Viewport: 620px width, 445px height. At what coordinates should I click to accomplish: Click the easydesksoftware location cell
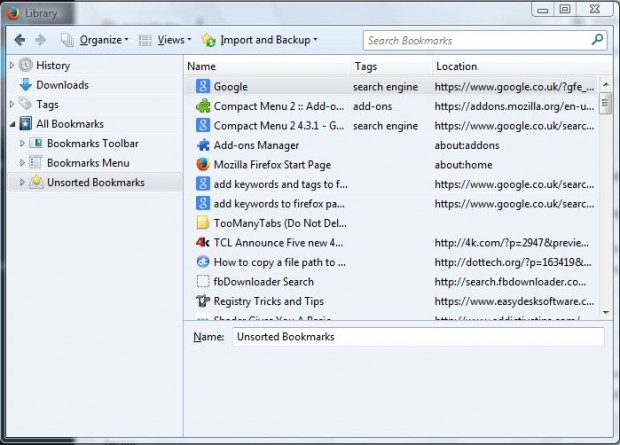tap(514, 301)
